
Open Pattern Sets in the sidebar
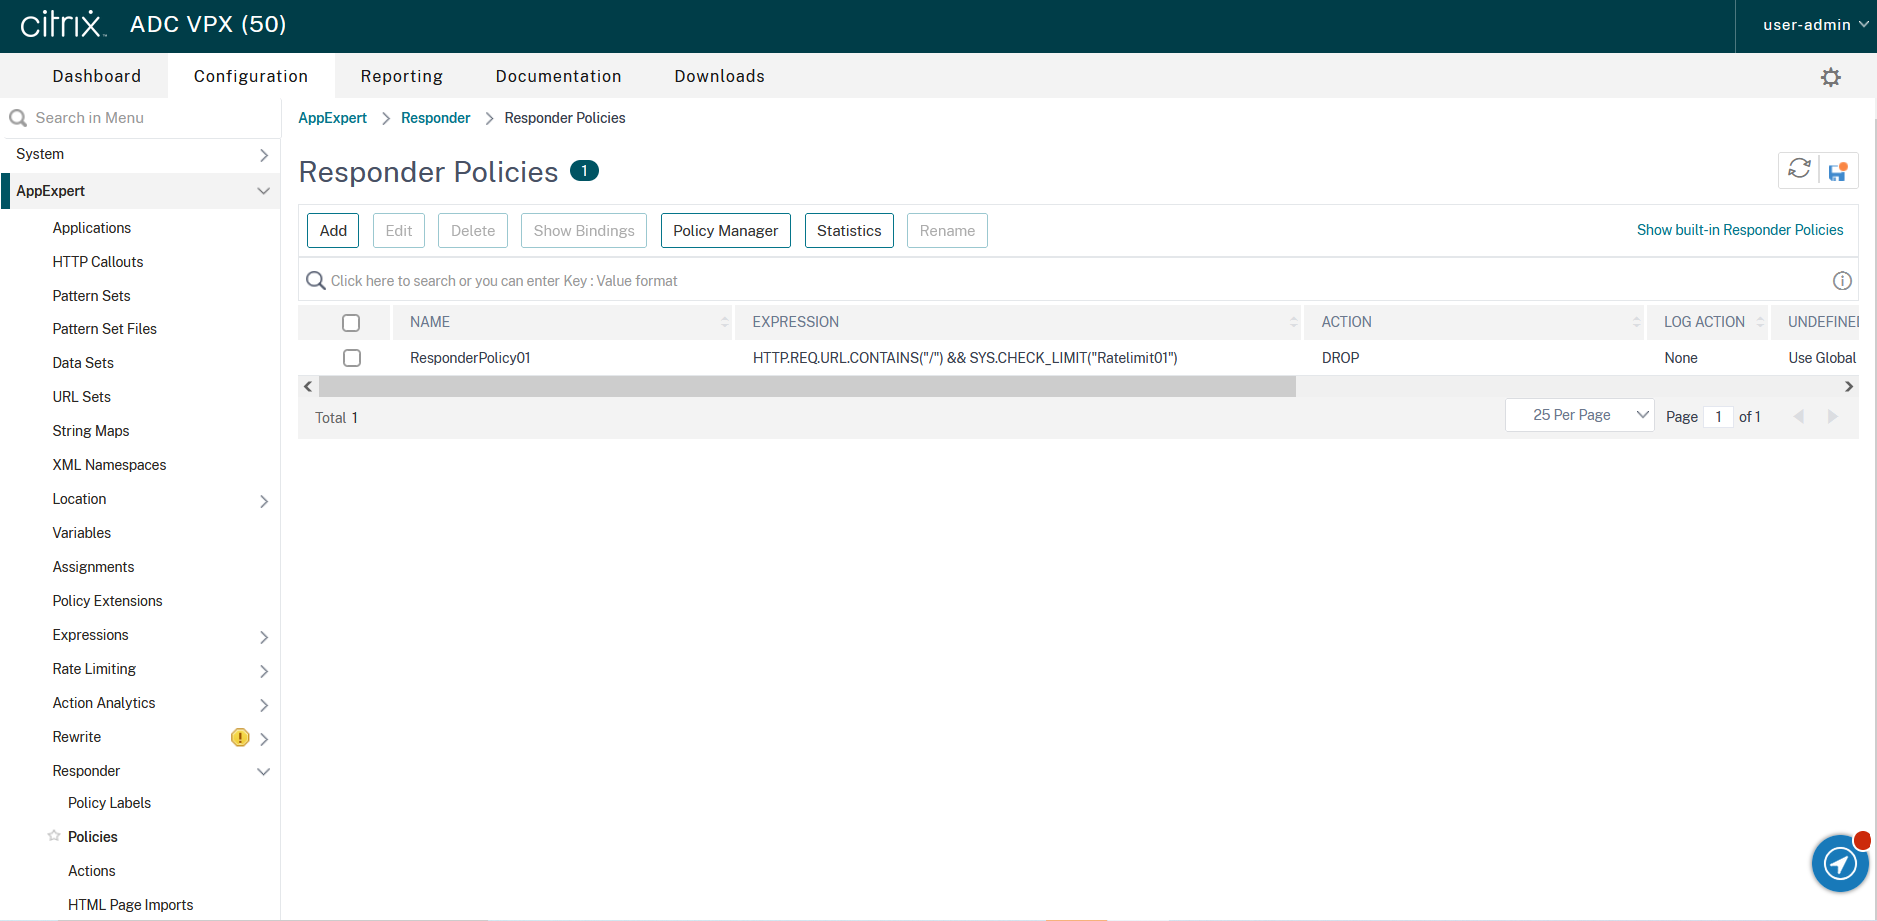(x=92, y=296)
